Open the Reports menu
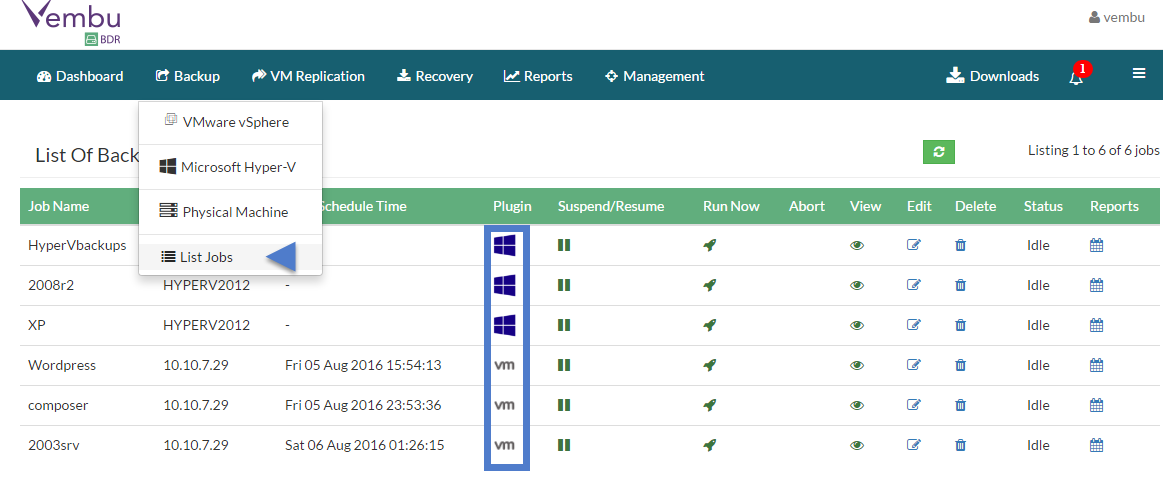This screenshot has height=478, width=1163. (x=538, y=76)
